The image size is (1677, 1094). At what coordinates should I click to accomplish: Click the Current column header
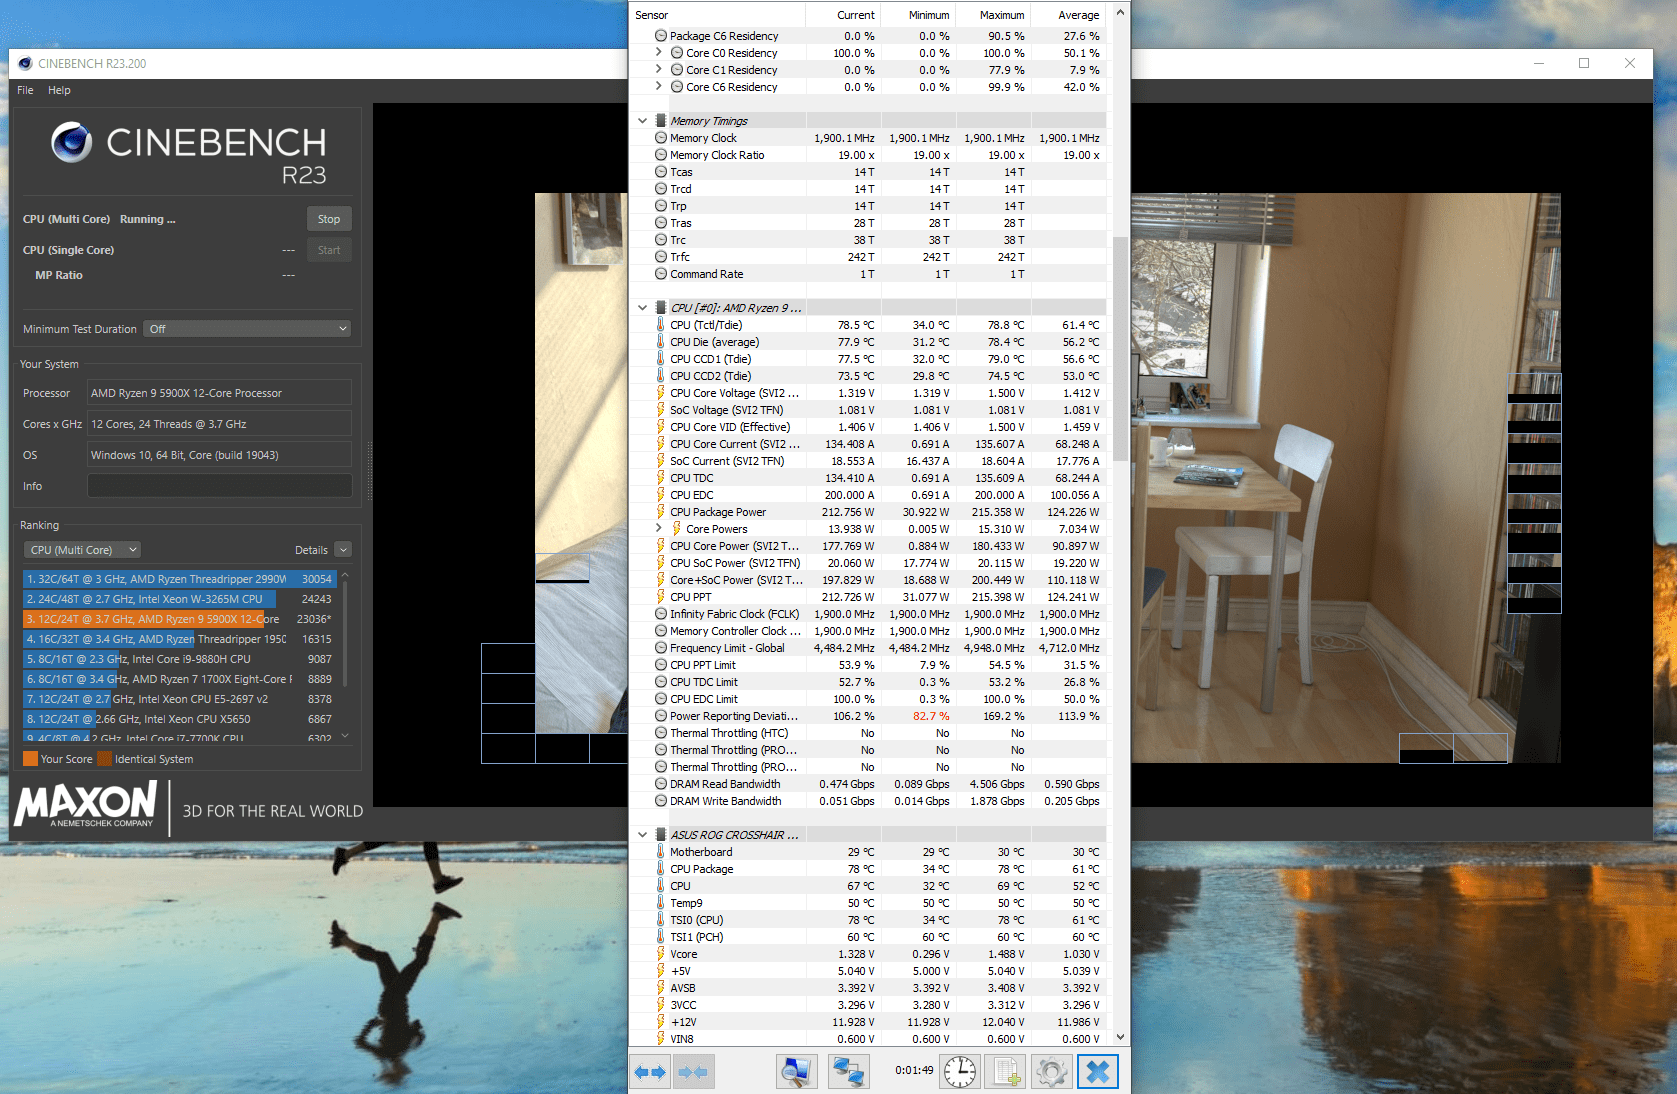pos(843,15)
